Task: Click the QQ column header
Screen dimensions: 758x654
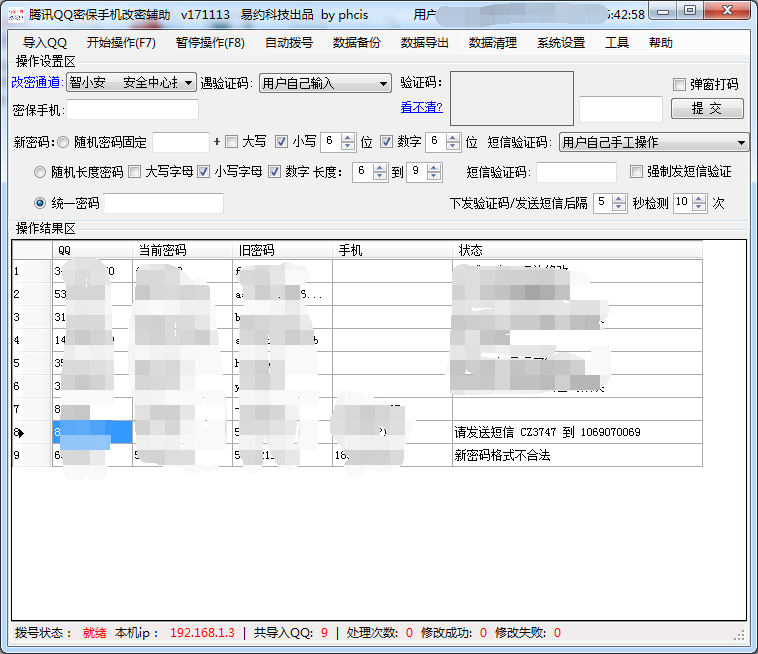Action: point(92,250)
